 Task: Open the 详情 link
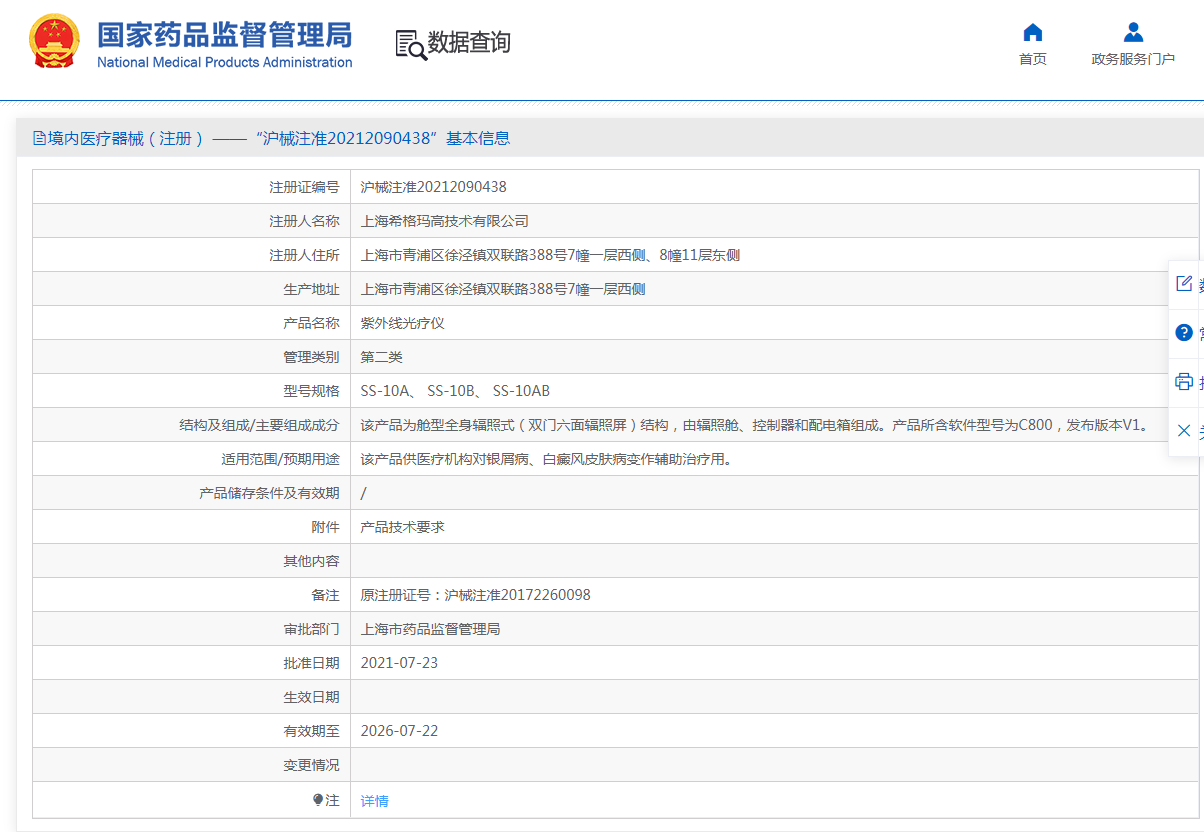pyautogui.click(x=375, y=801)
